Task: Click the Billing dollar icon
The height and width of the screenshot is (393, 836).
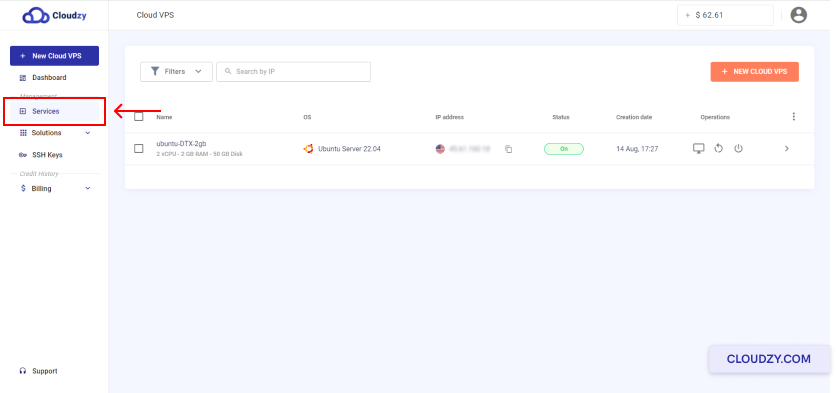Action: point(23,188)
